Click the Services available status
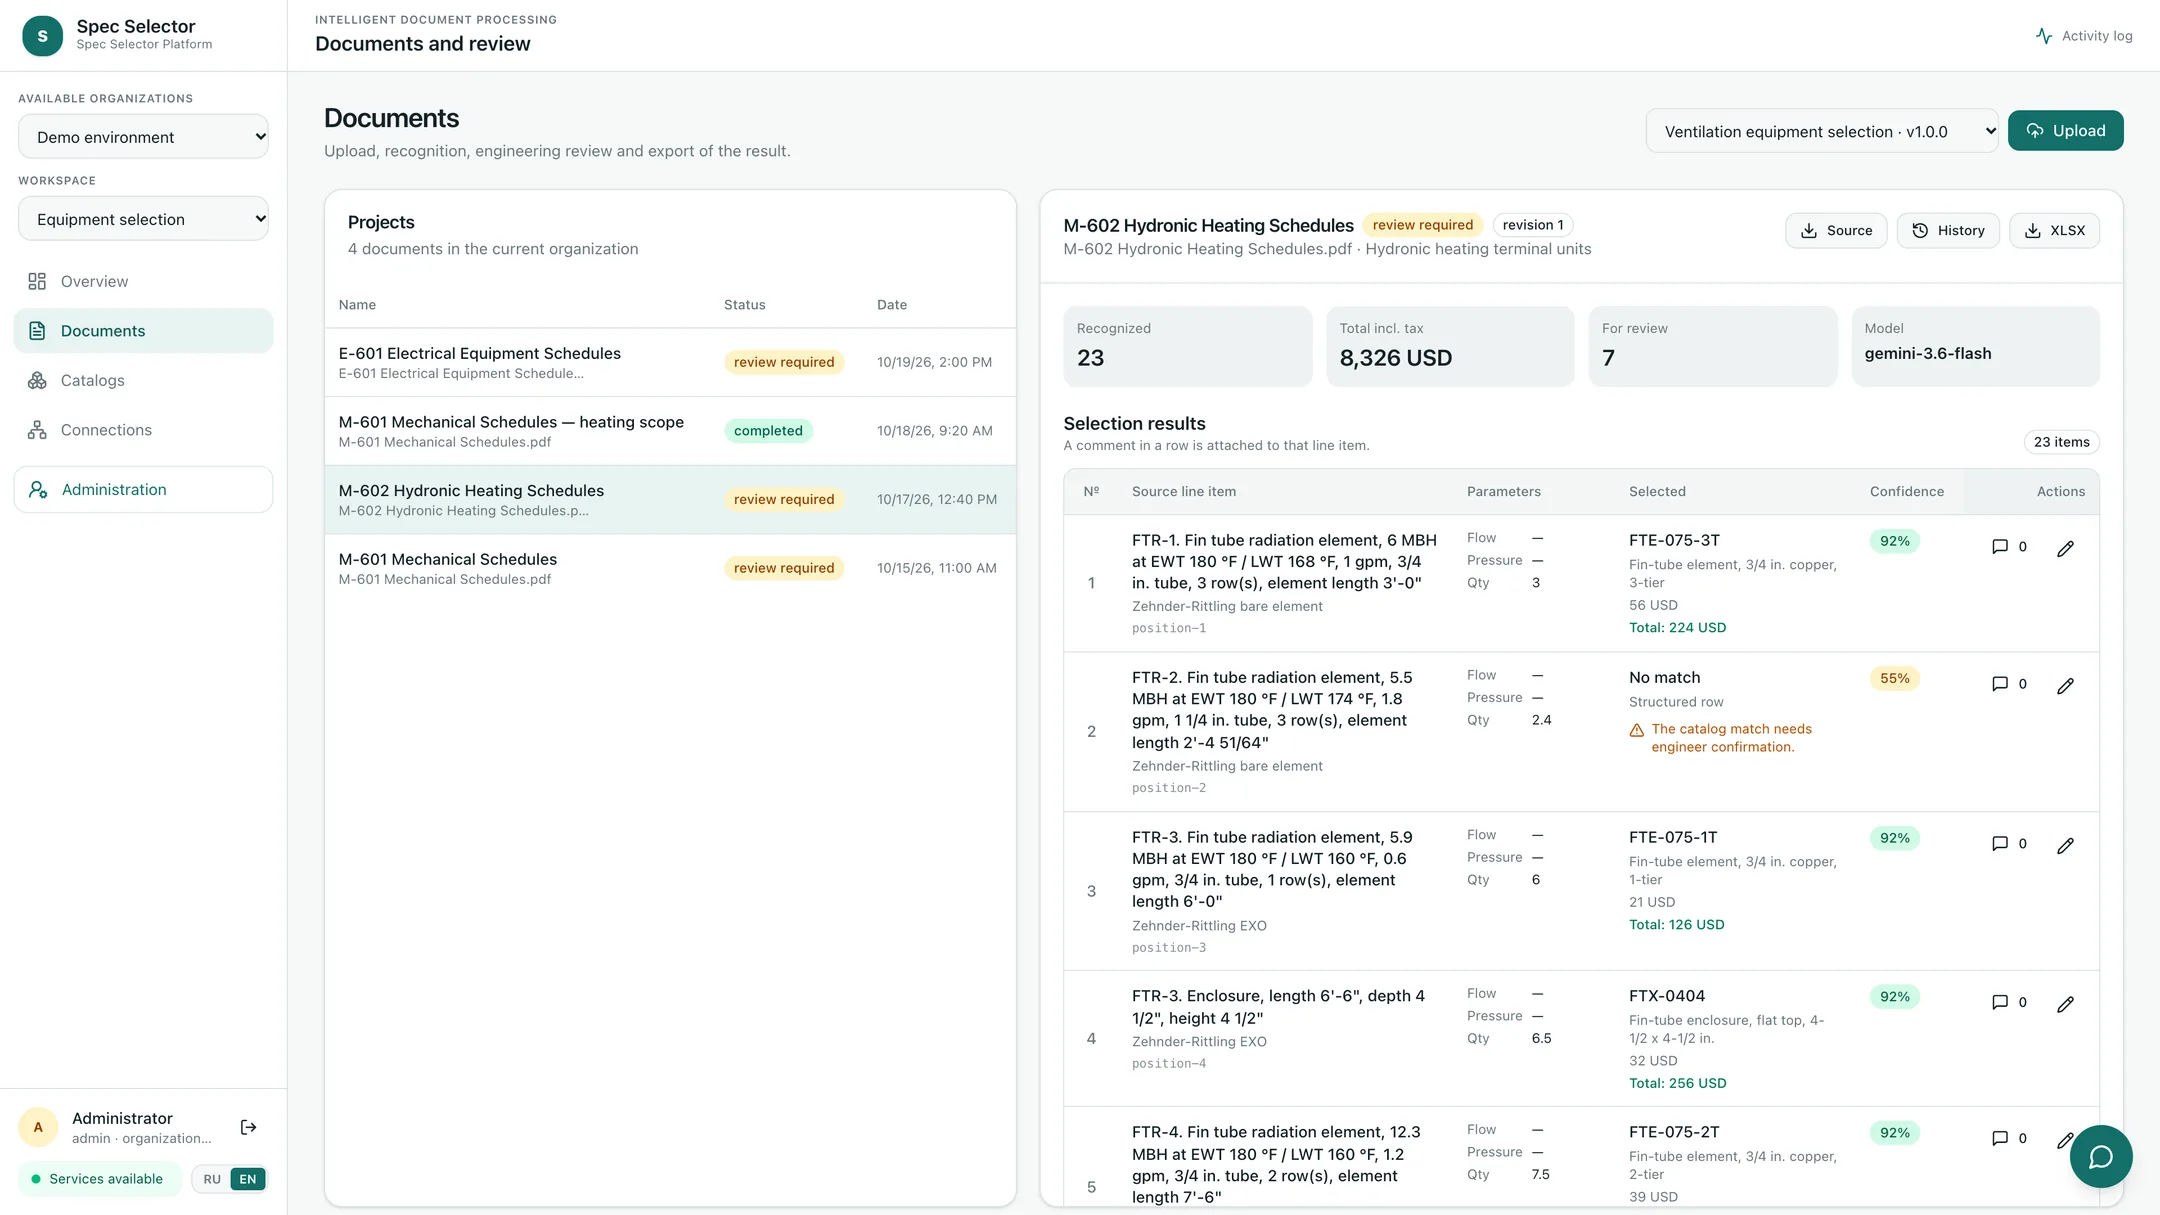 pos(98,1179)
